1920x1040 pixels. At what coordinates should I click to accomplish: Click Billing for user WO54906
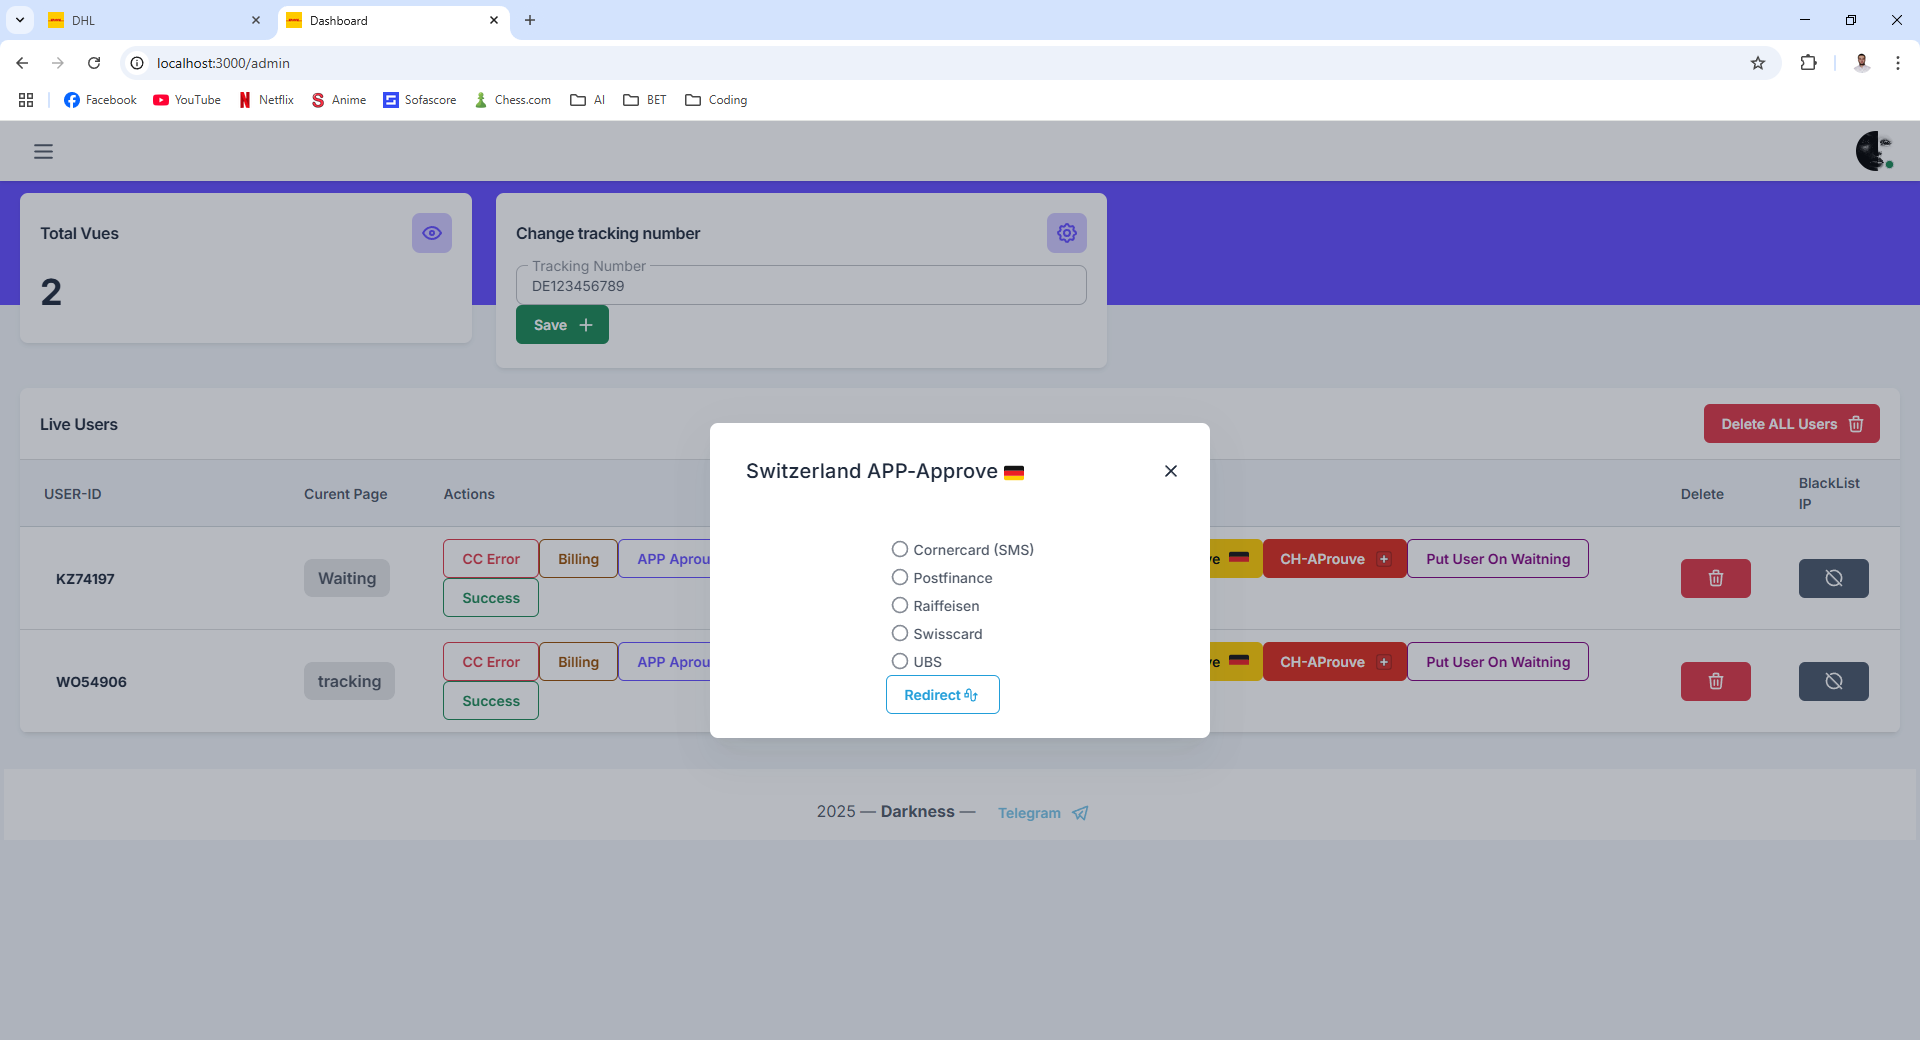click(x=578, y=662)
